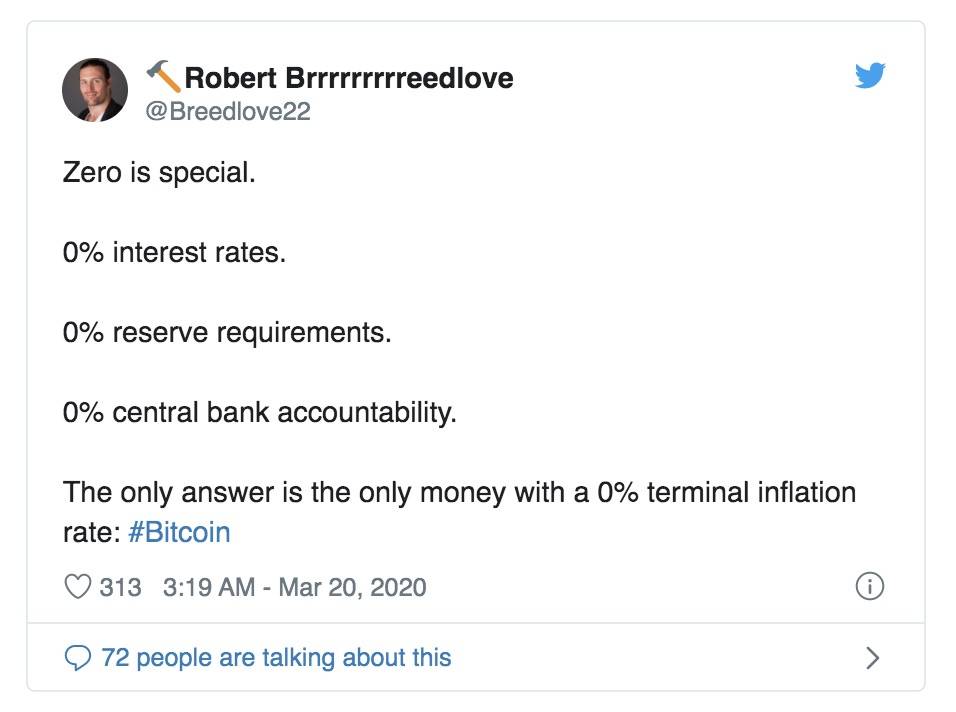Image resolution: width=956 pixels, height=712 pixels.
Task: Click the 313 likes count
Action: 120,587
